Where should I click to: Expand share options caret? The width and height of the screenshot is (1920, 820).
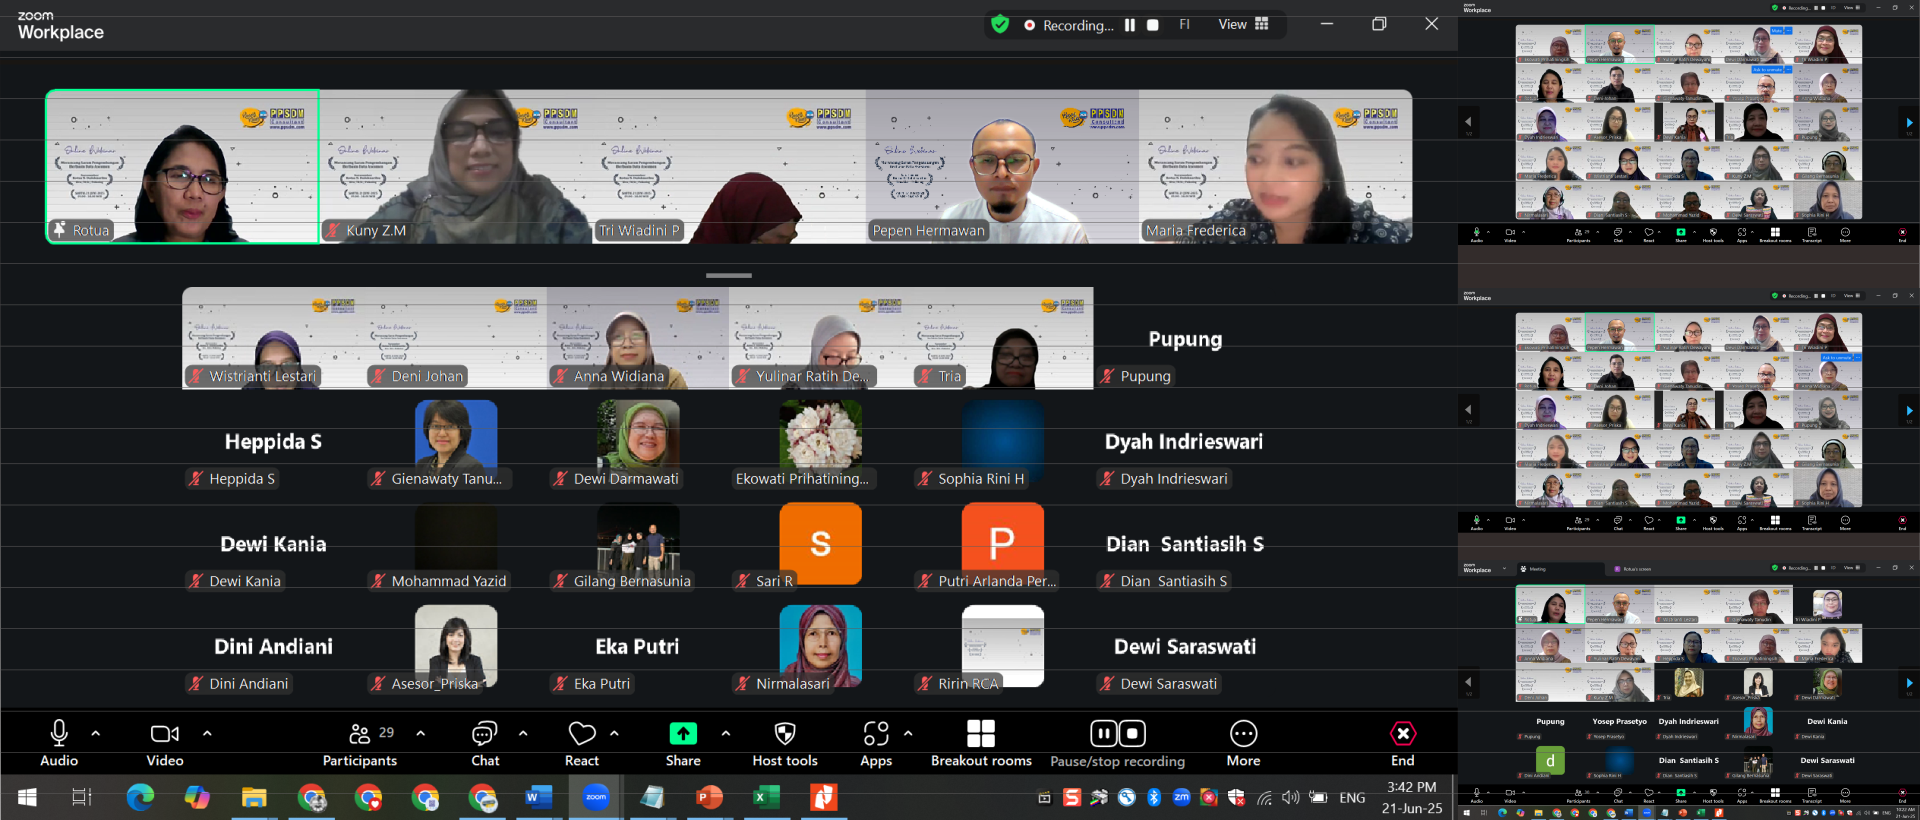[x=726, y=734]
